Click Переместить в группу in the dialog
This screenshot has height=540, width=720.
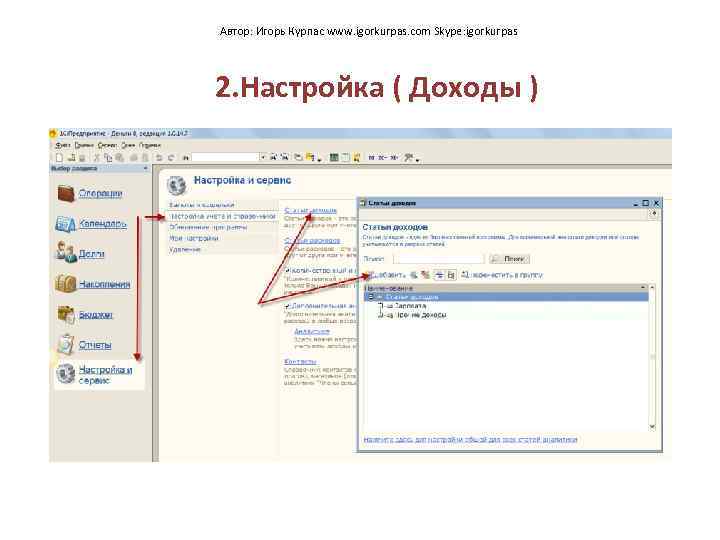click(502, 275)
